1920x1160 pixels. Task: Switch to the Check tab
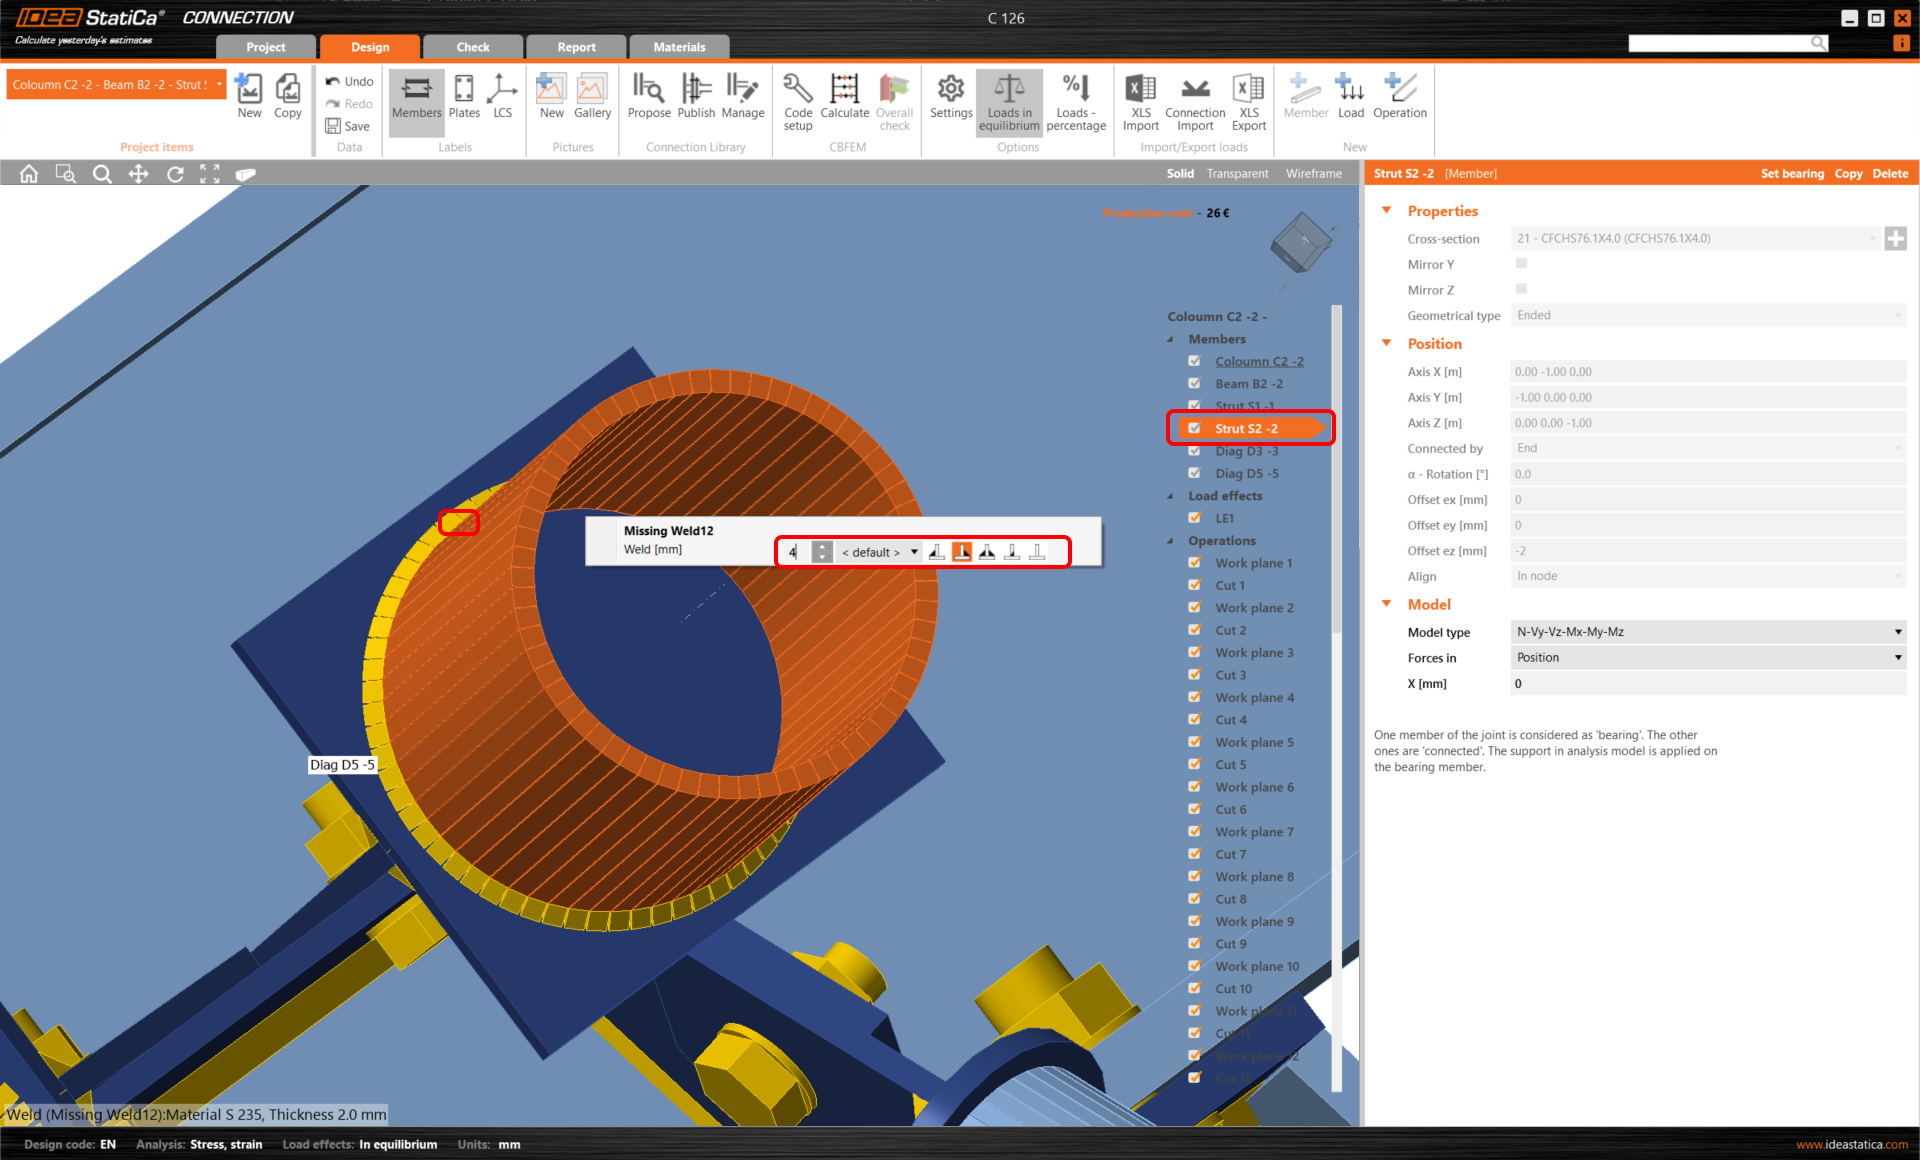pyautogui.click(x=472, y=47)
